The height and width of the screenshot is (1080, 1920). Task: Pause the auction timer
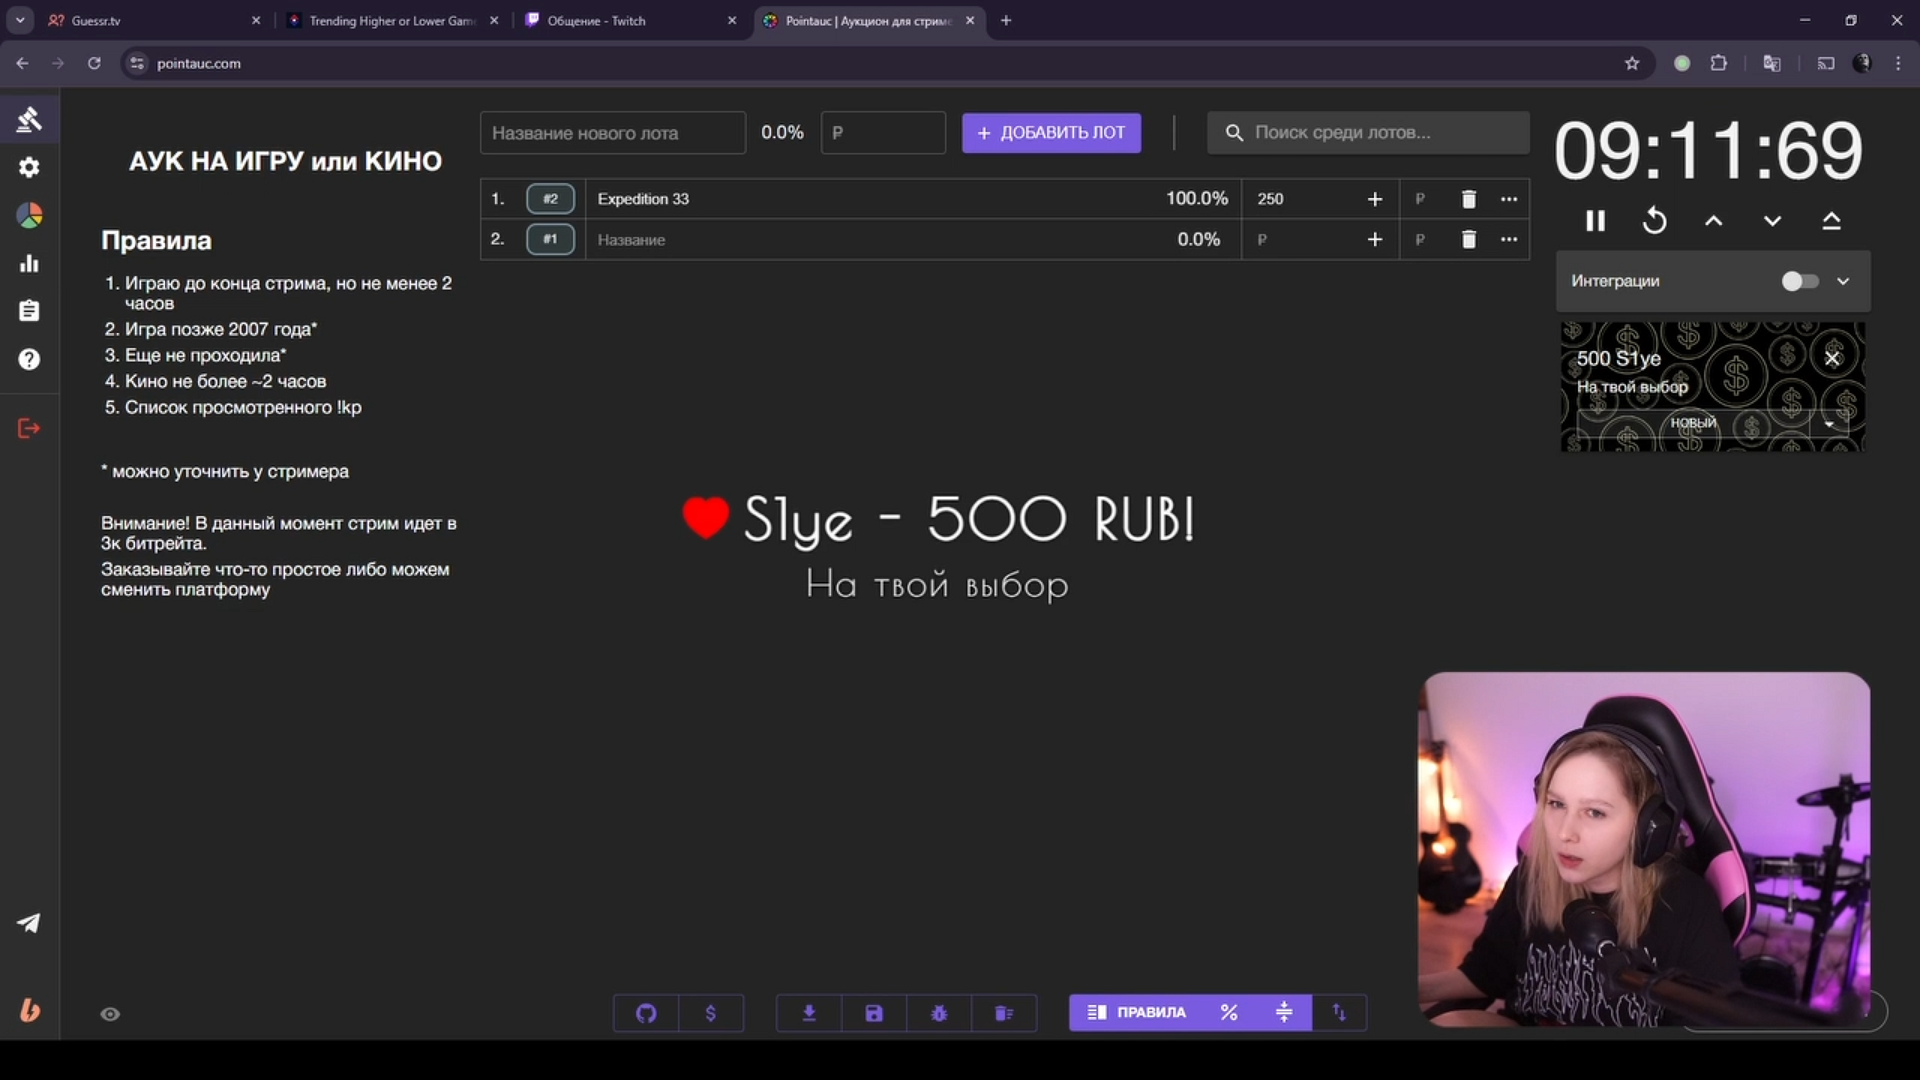[1596, 221]
